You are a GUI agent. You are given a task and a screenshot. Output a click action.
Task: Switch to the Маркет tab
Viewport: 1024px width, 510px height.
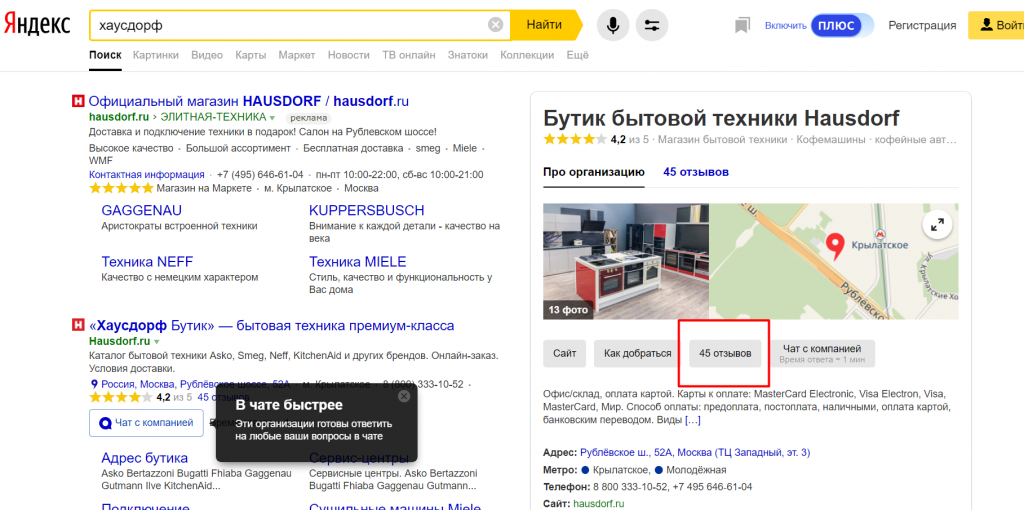tap(297, 55)
